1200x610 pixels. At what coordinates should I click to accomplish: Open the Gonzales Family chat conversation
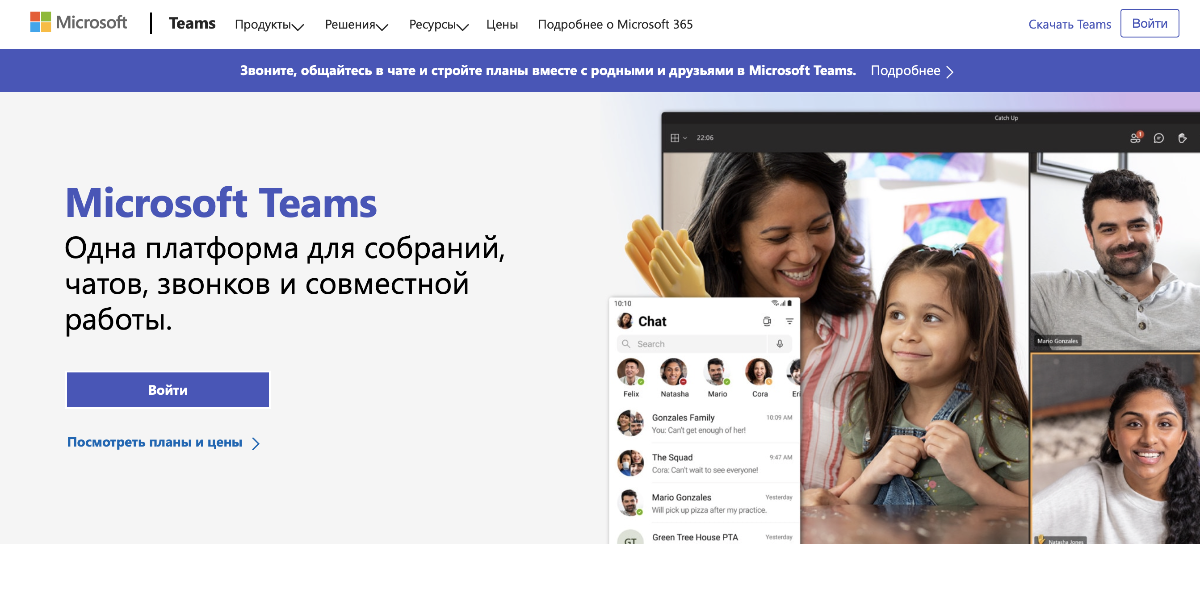coord(705,423)
